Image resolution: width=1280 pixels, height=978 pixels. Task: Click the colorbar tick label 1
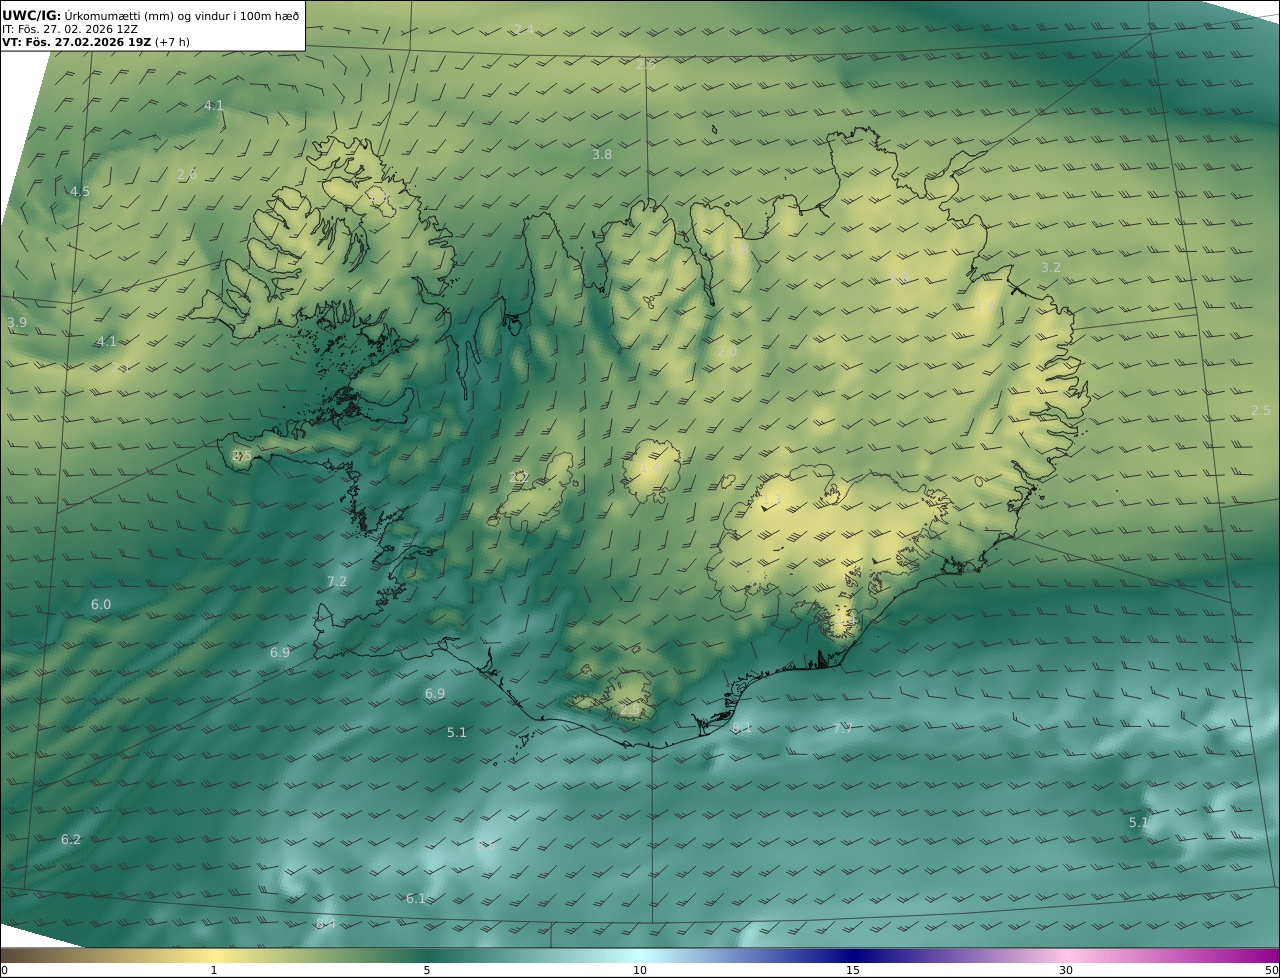pos(214,971)
